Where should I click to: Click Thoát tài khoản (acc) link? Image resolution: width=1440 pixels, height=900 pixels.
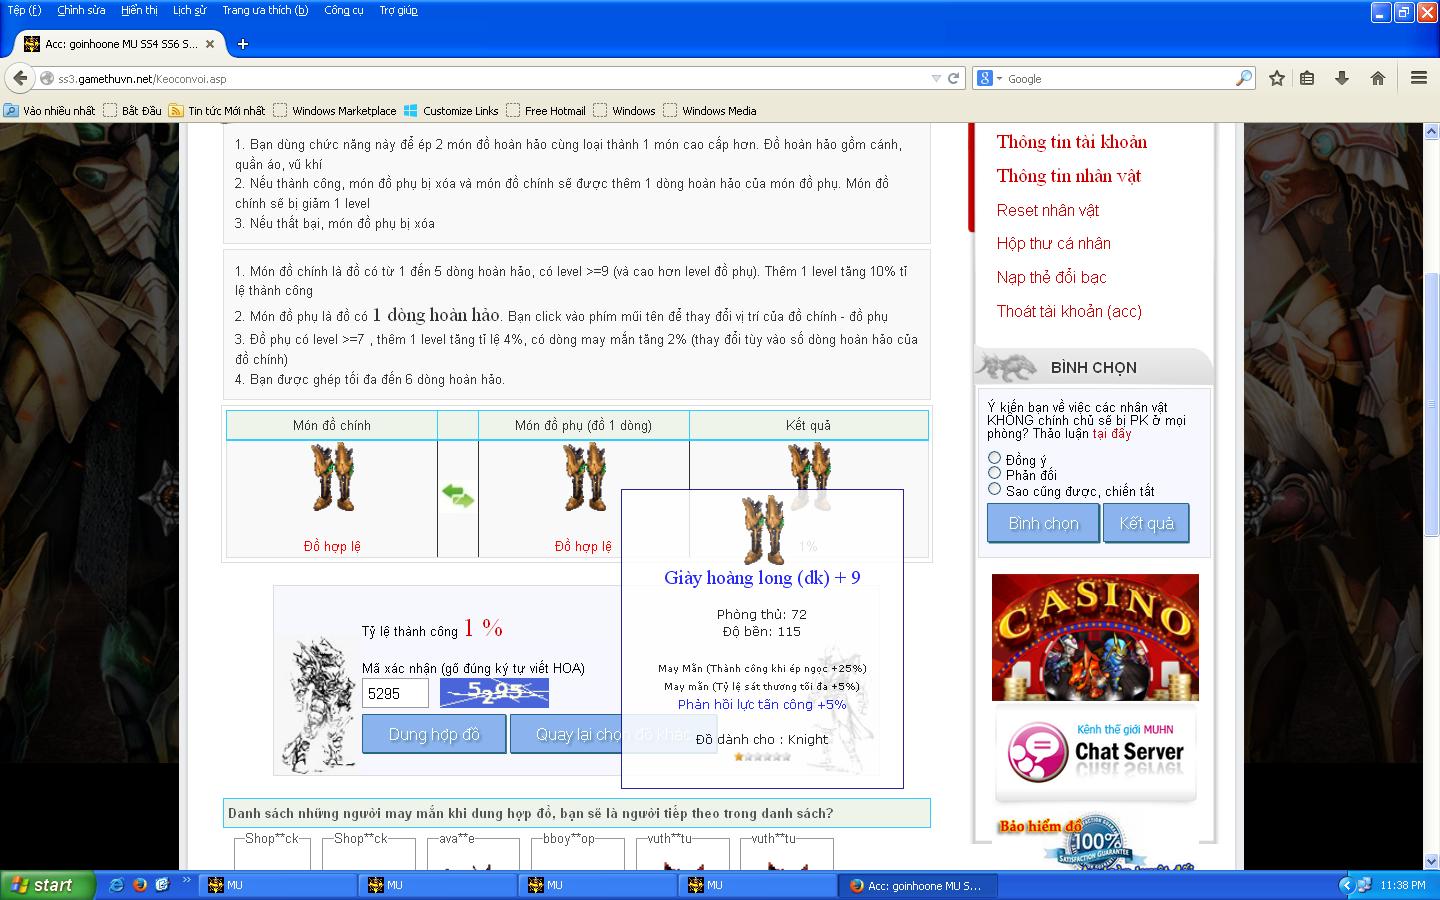(1069, 311)
